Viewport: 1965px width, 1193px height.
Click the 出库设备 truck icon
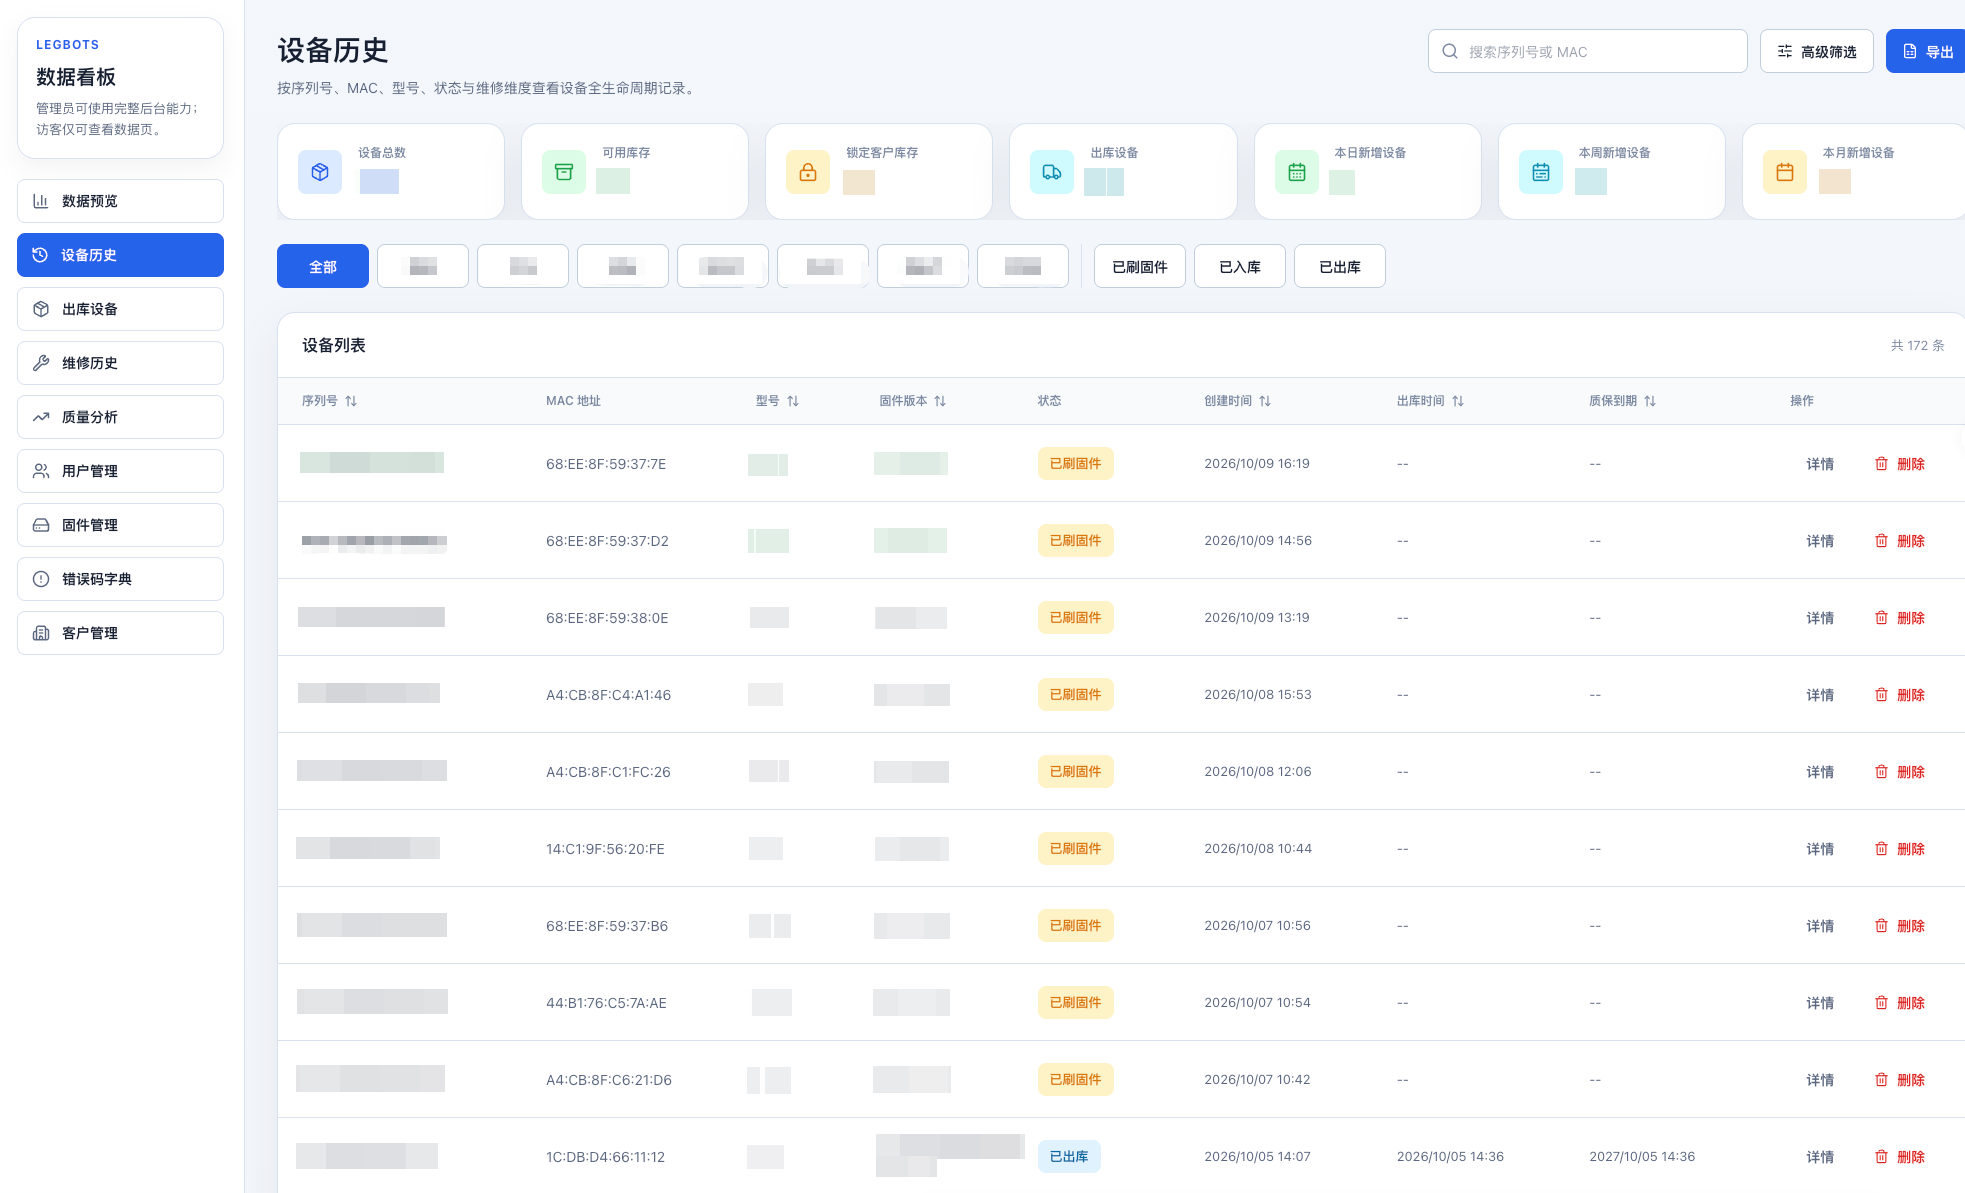(x=1052, y=172)
